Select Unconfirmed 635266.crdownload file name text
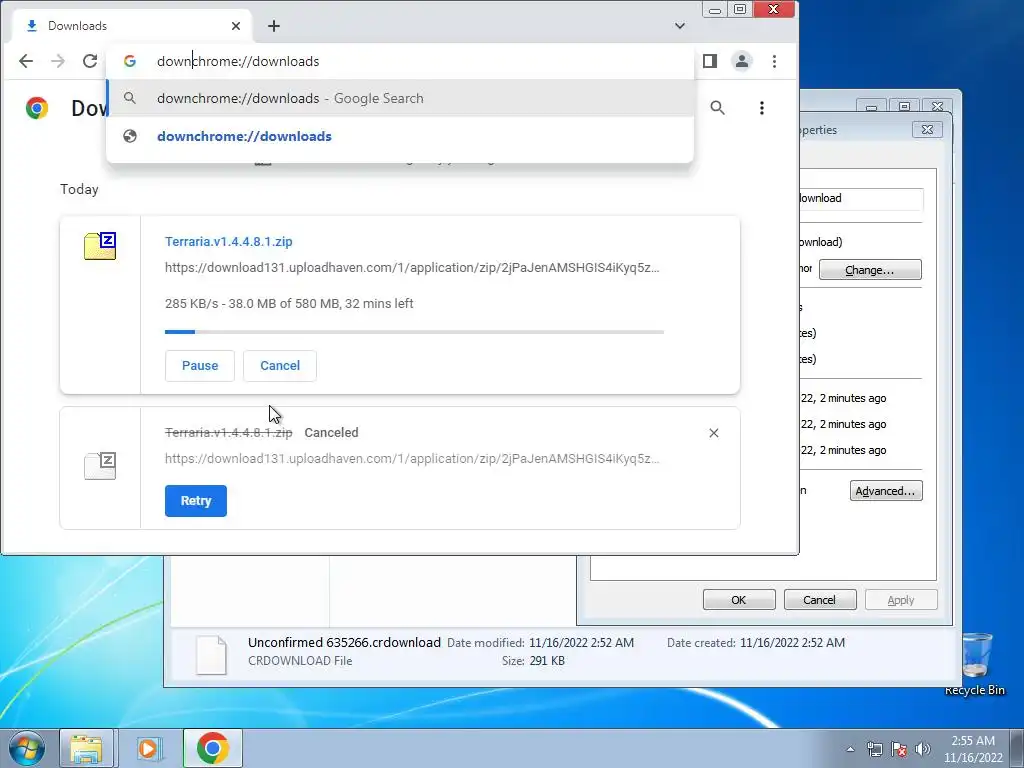The height and width of the screenshot is (768, 1024). click(x=344, y=643)
